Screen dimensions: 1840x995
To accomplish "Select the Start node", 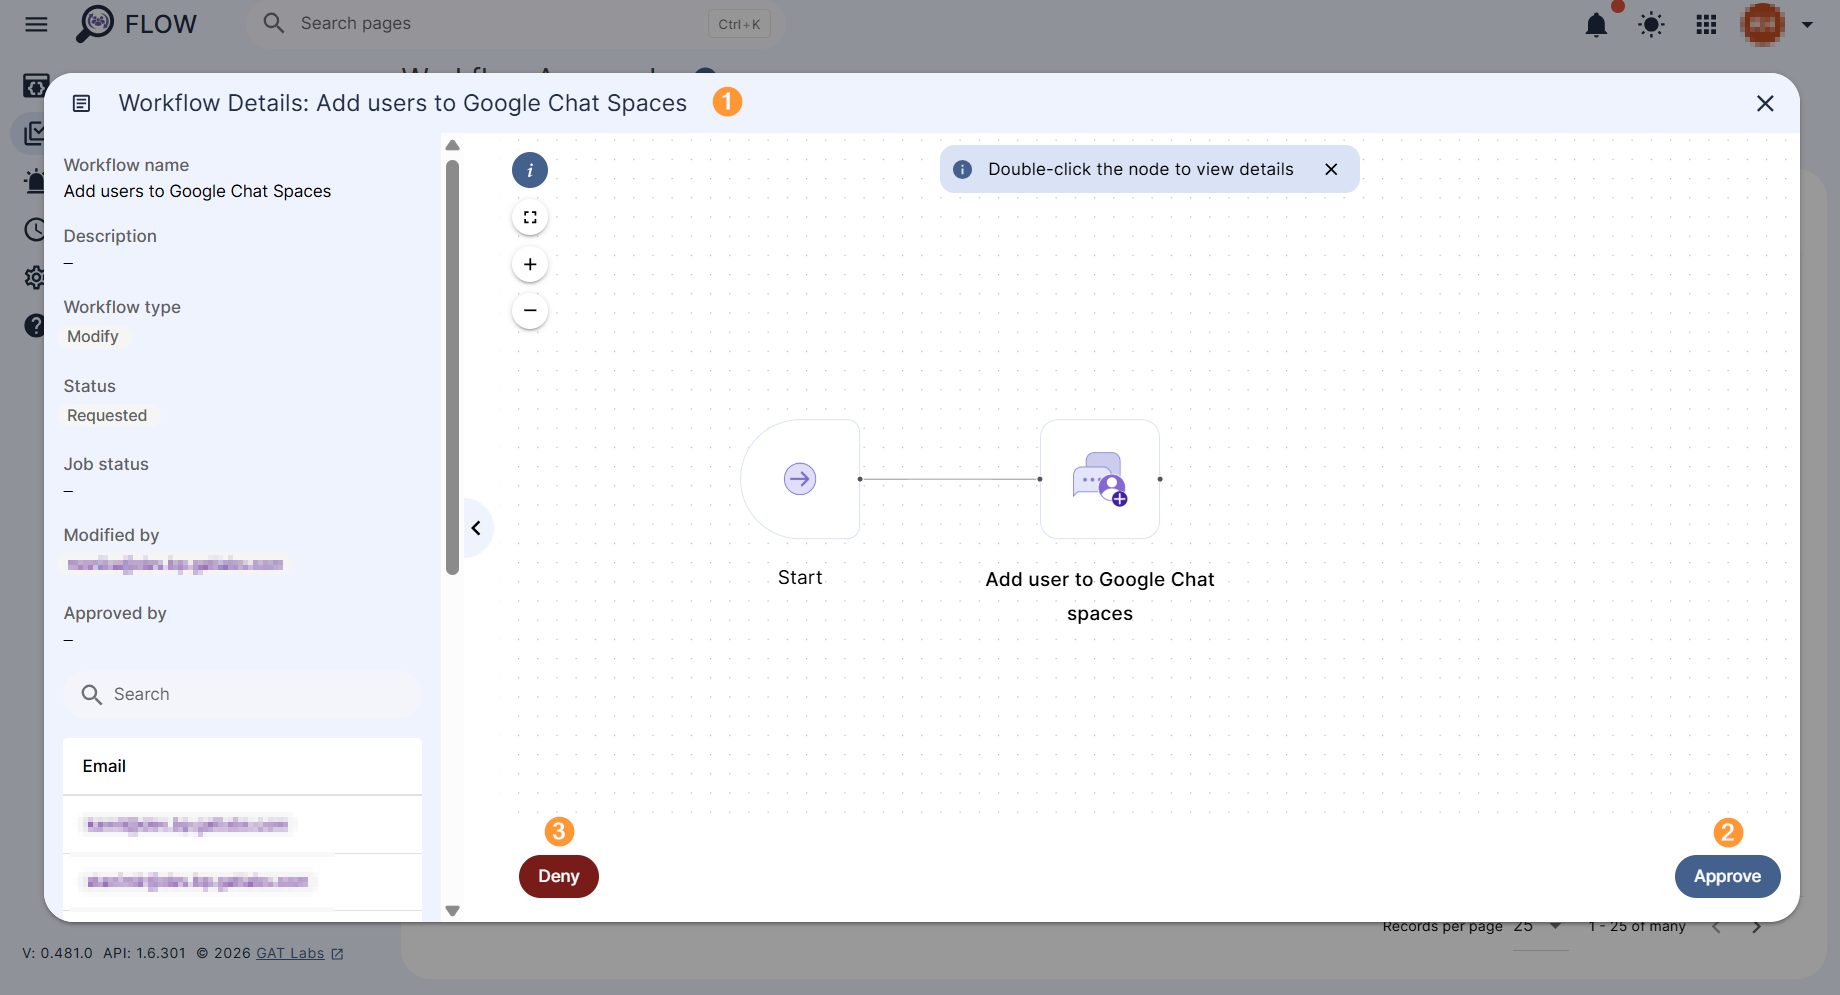I will click(x=800, y=479).
